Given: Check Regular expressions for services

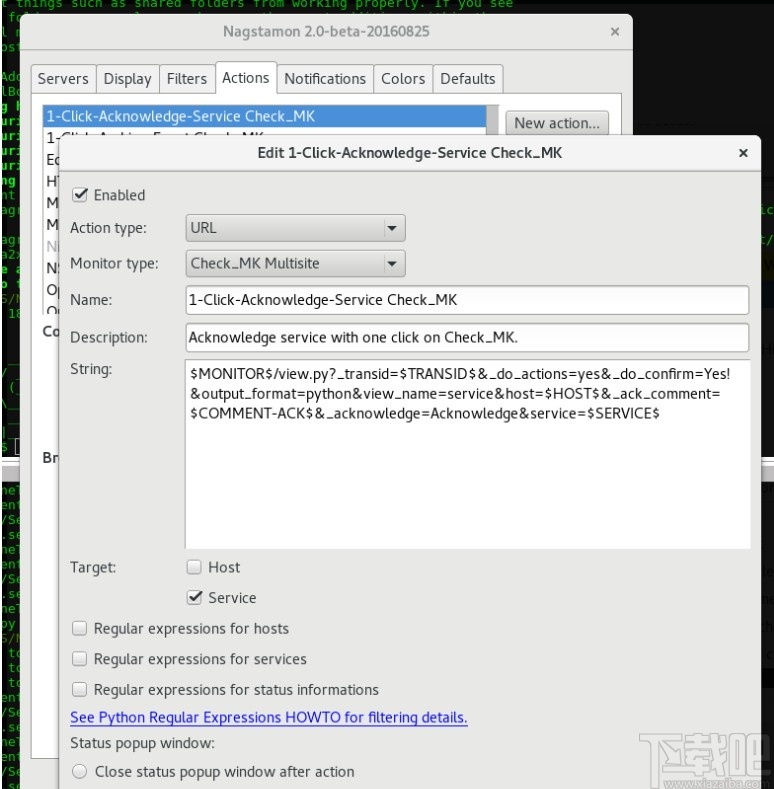Looking at the screenshot, I should [80, 659].
